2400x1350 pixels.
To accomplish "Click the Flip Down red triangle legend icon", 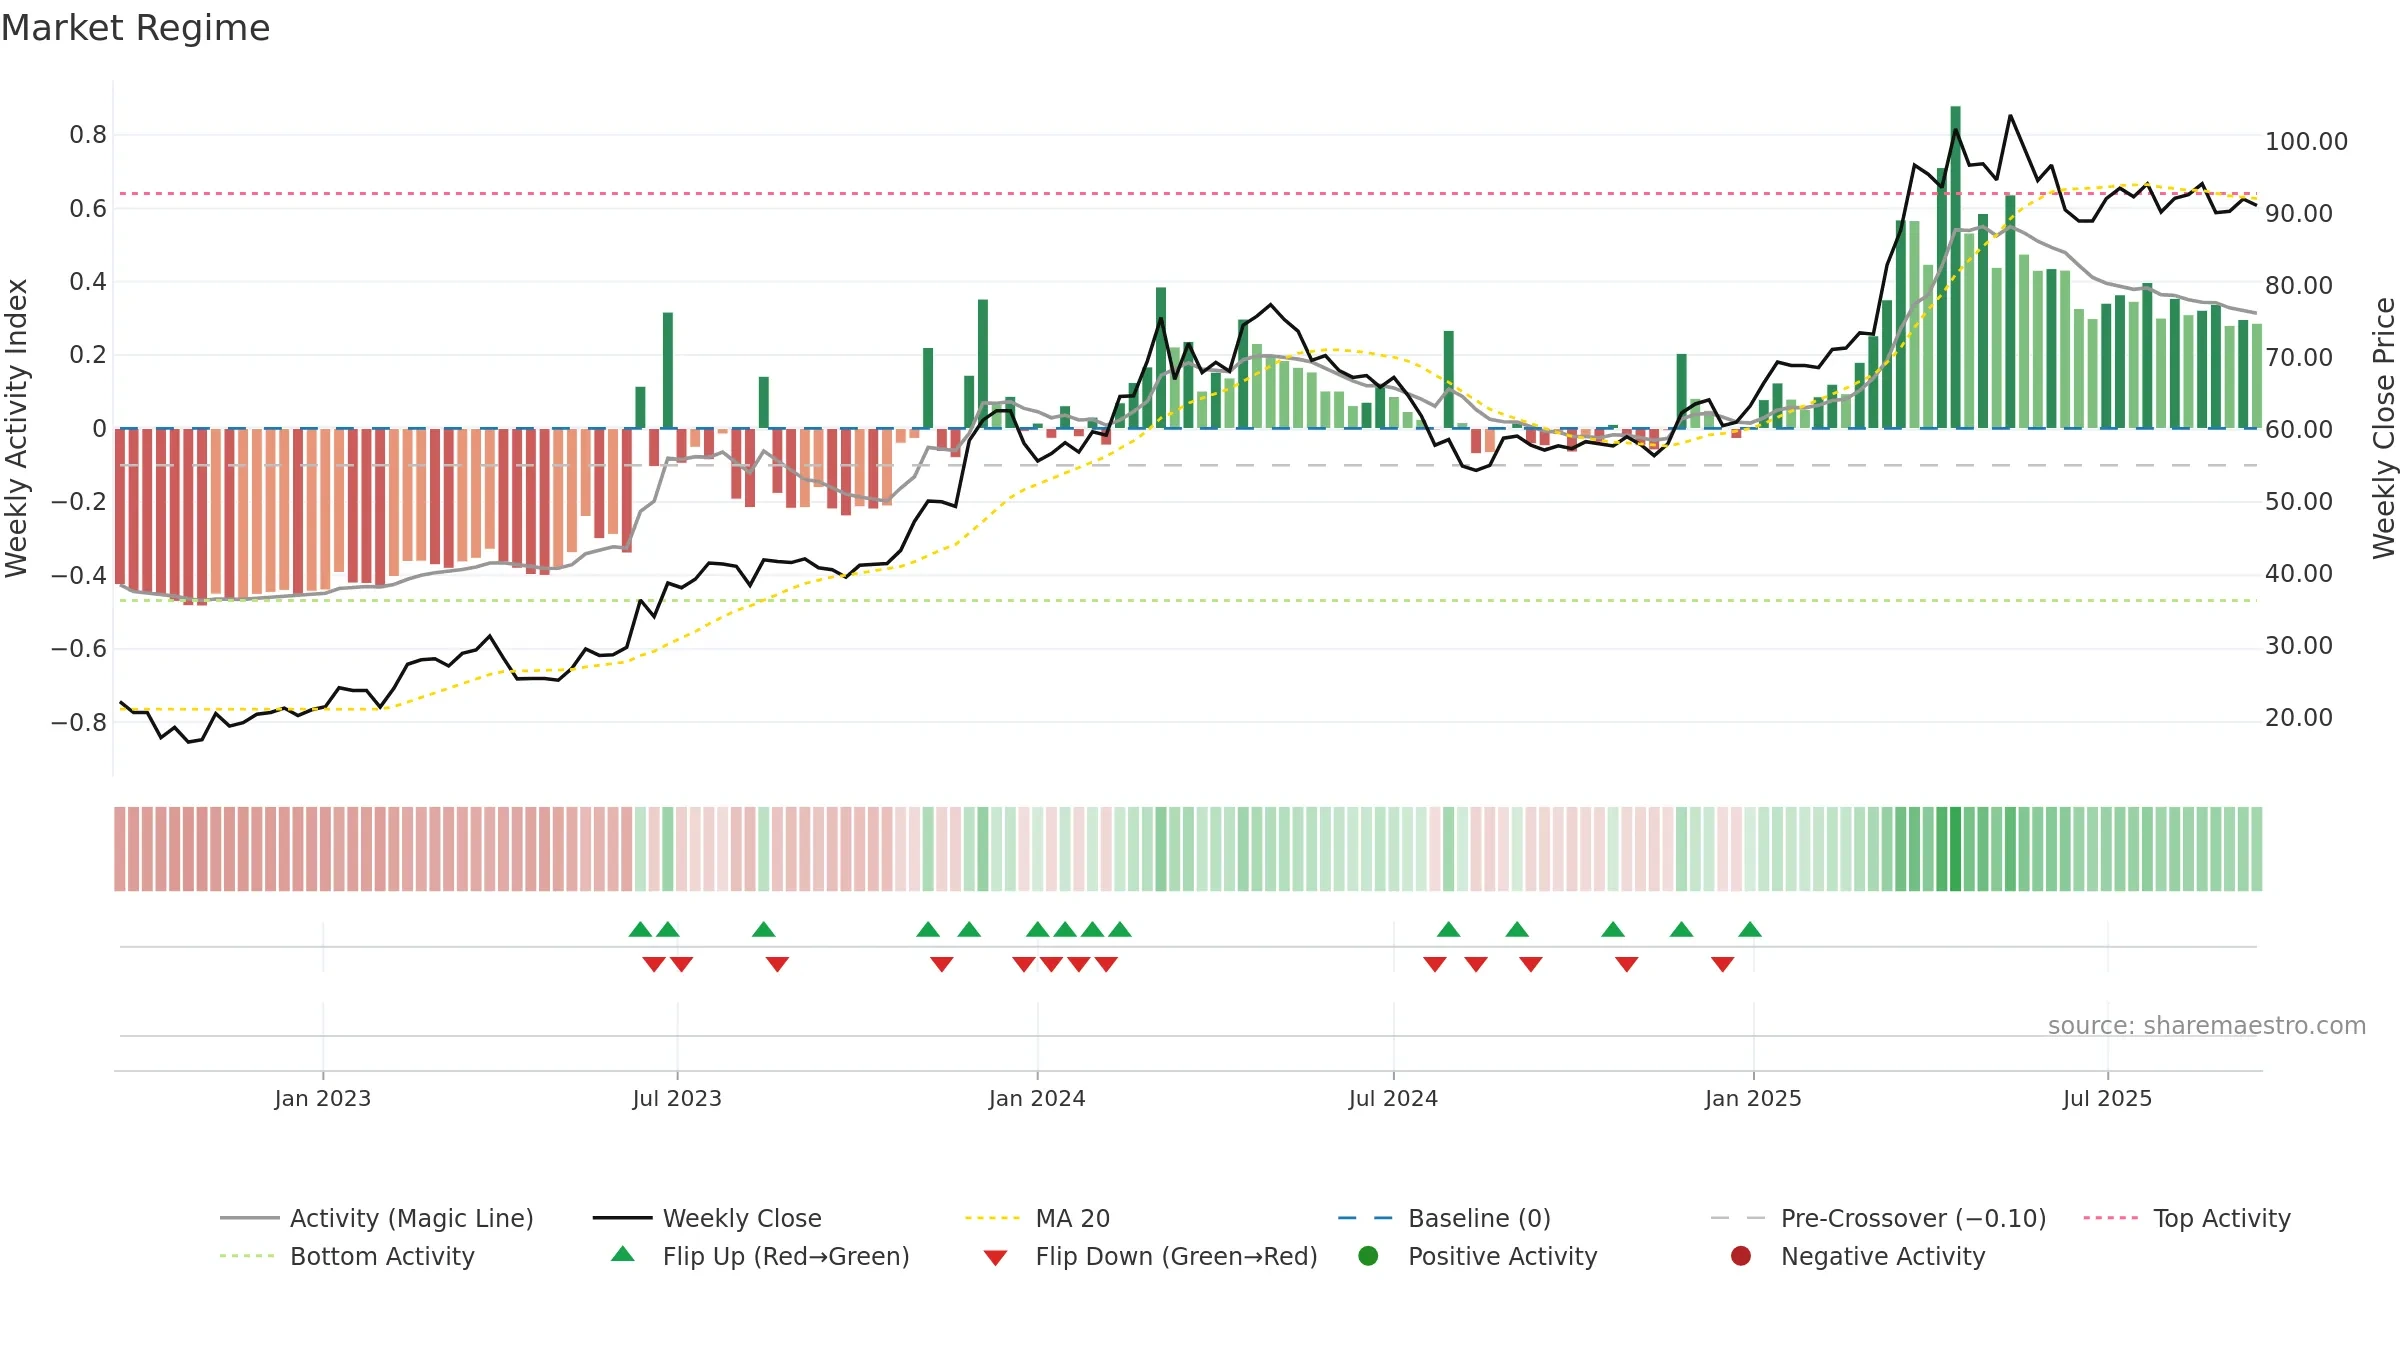I will (x=995, y=1258).
